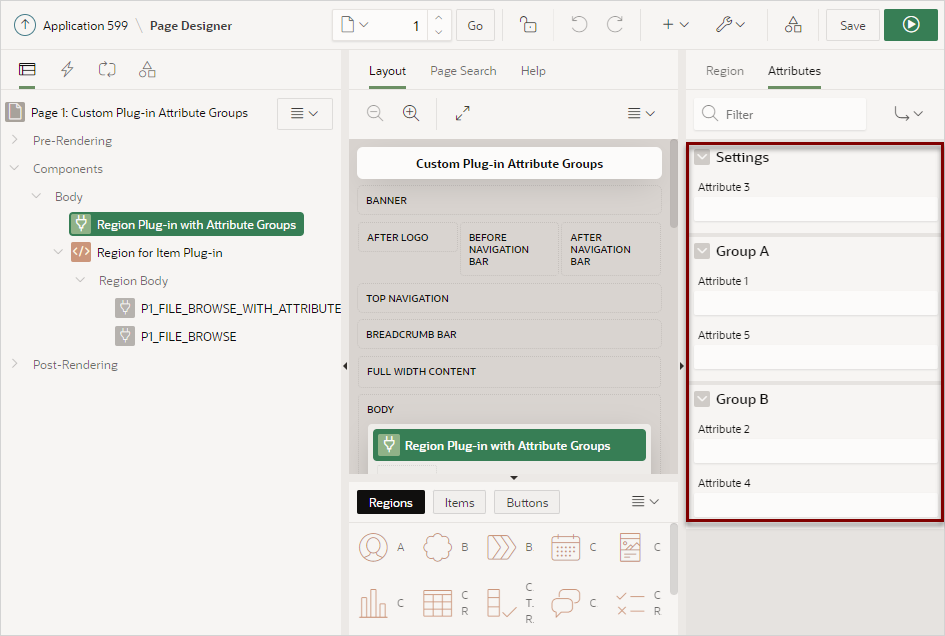Decrement the page number stepper down arrow
The width and height of the screenshot is (945, 636).
pos(439,33)
